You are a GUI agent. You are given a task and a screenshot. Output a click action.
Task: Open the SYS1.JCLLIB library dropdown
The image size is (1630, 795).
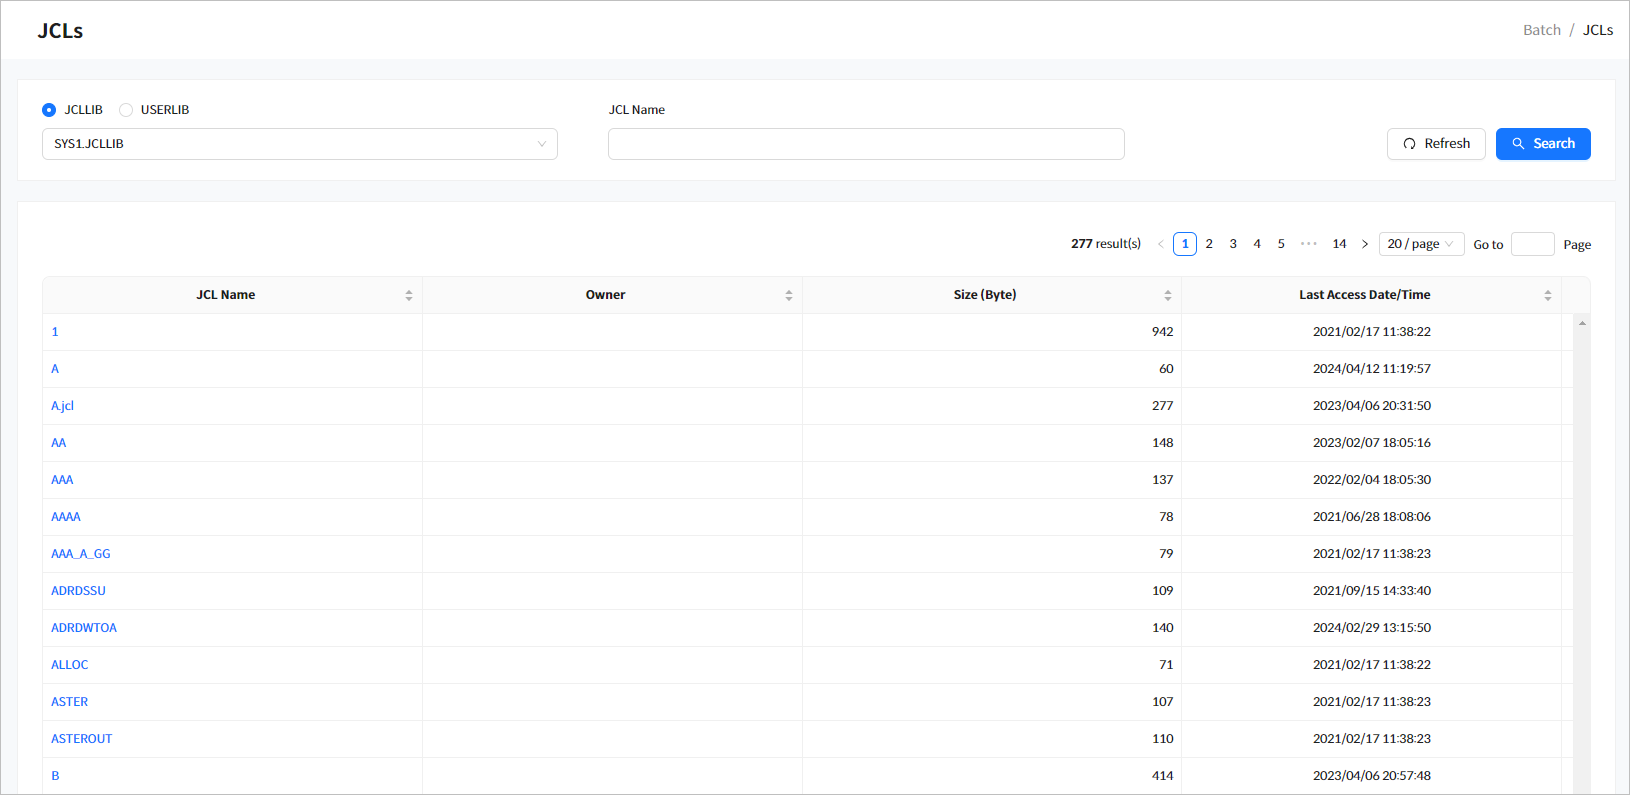coord(299,144)
